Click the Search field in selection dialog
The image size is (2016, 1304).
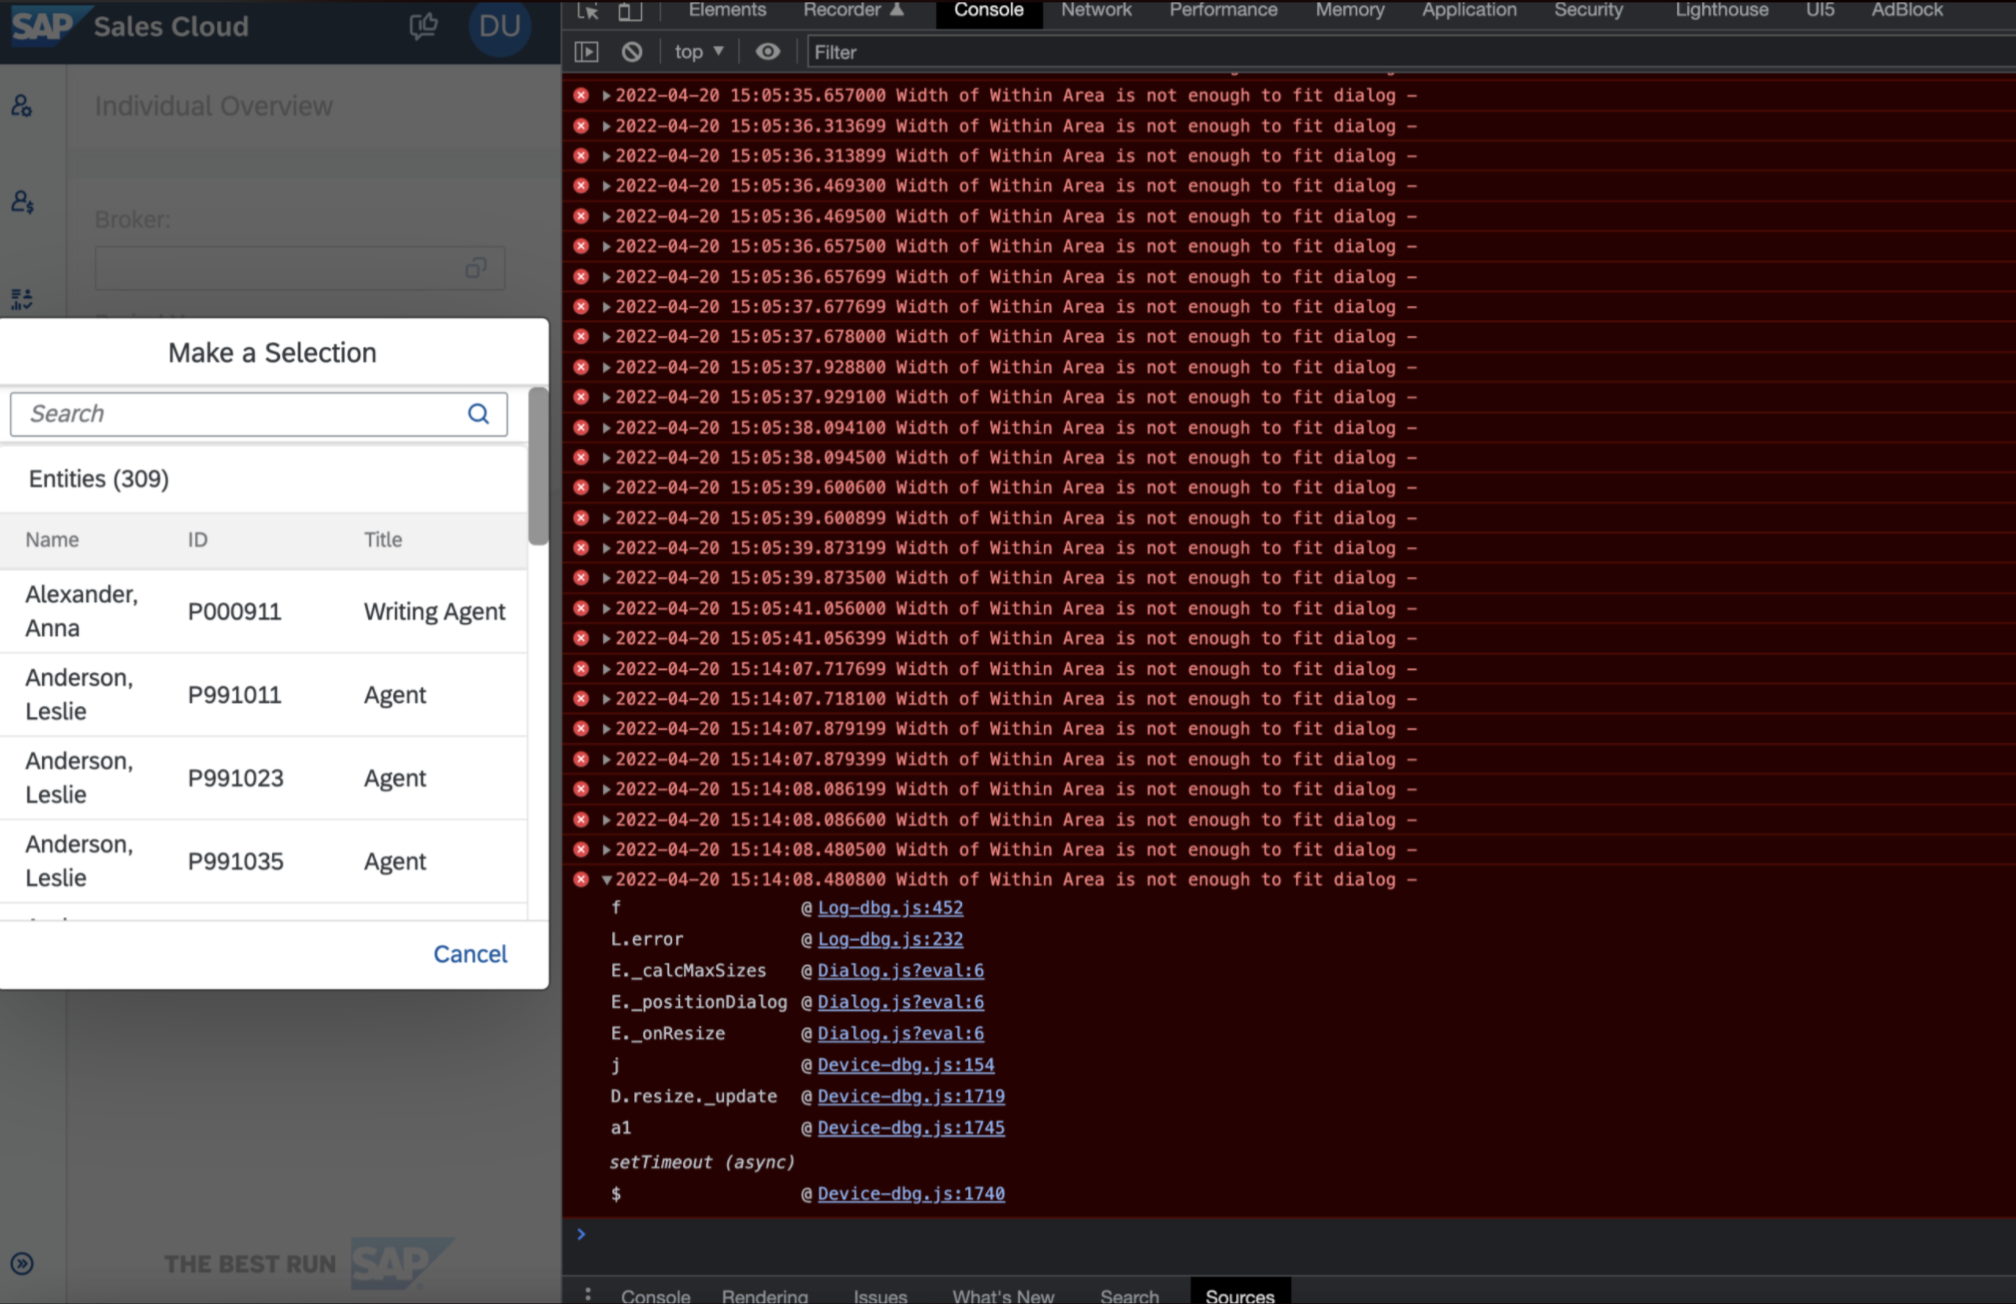(x=258, y=414)
